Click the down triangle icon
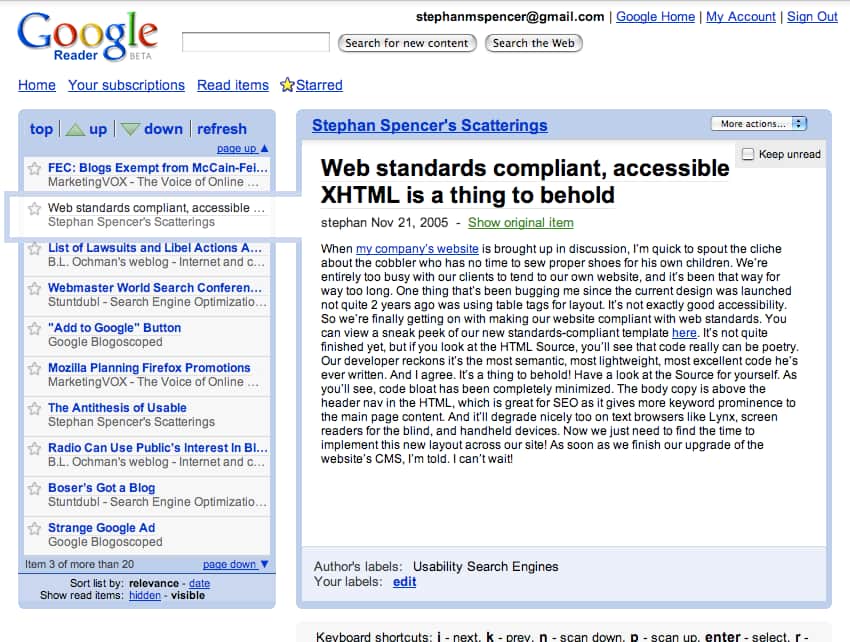The width and height of the screenshot is (850, 642). (x=130, y=129)
